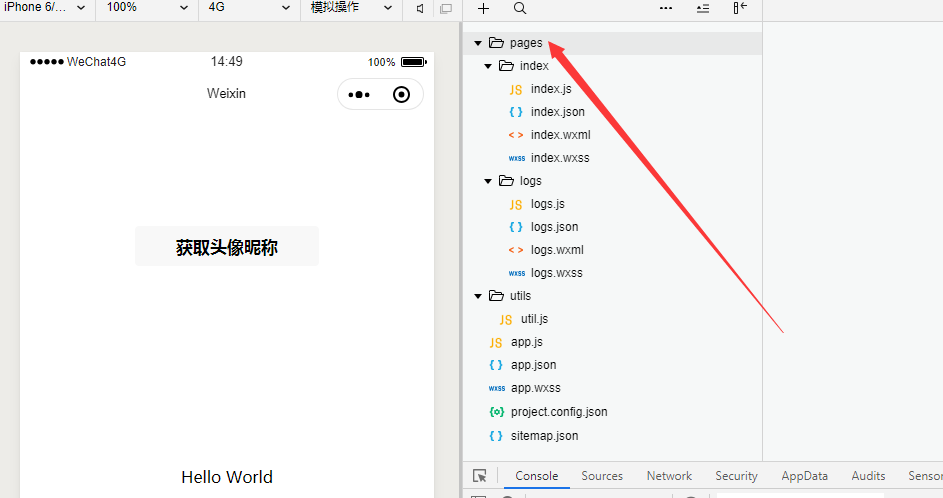Switch to the Console tab

coord(536,476)
